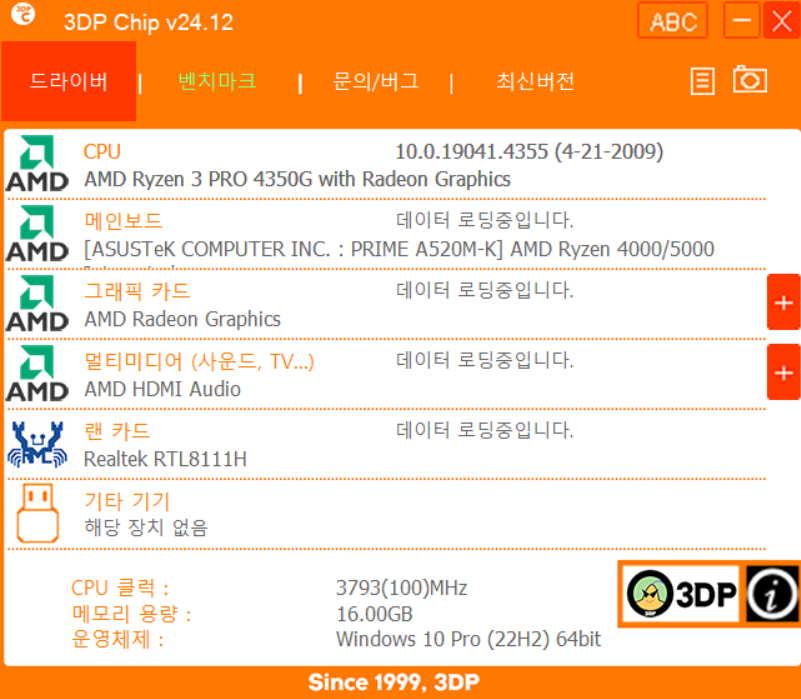801x699 pixels.
Task: Open the 문의/버그 tab
Action: pos(376,82)
